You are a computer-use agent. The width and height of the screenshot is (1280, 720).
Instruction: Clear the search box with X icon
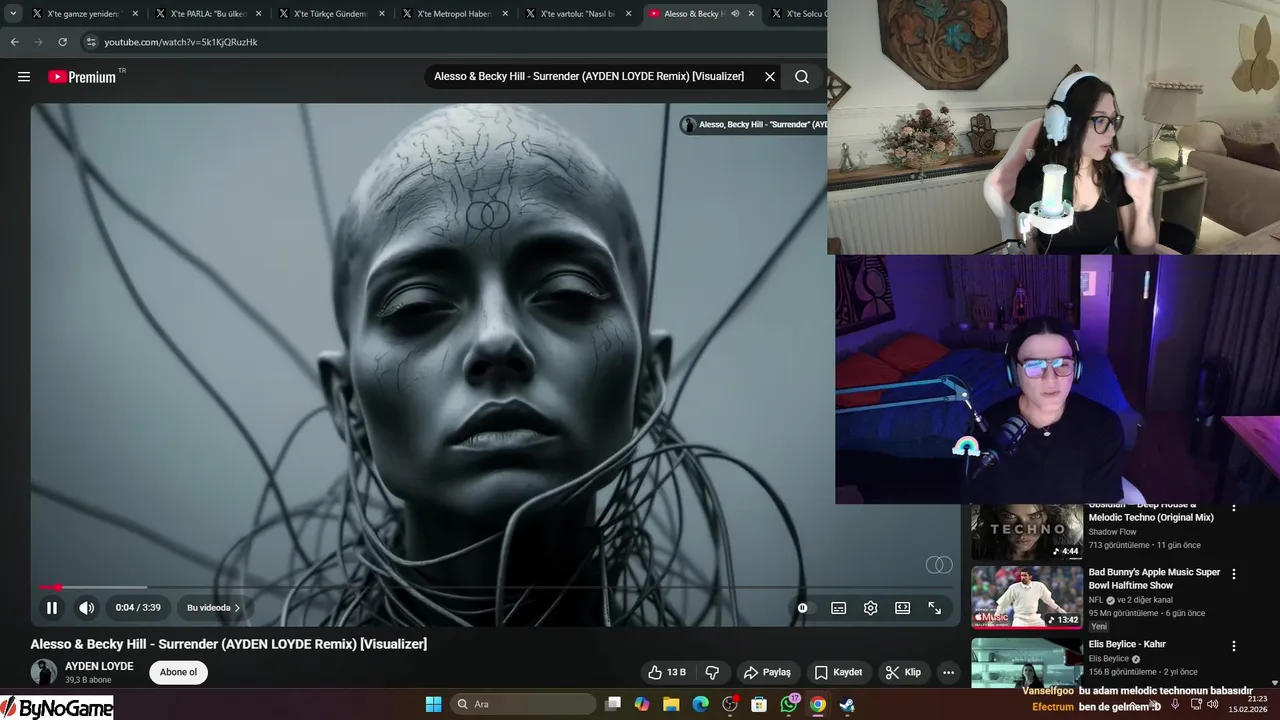(770, 77)
